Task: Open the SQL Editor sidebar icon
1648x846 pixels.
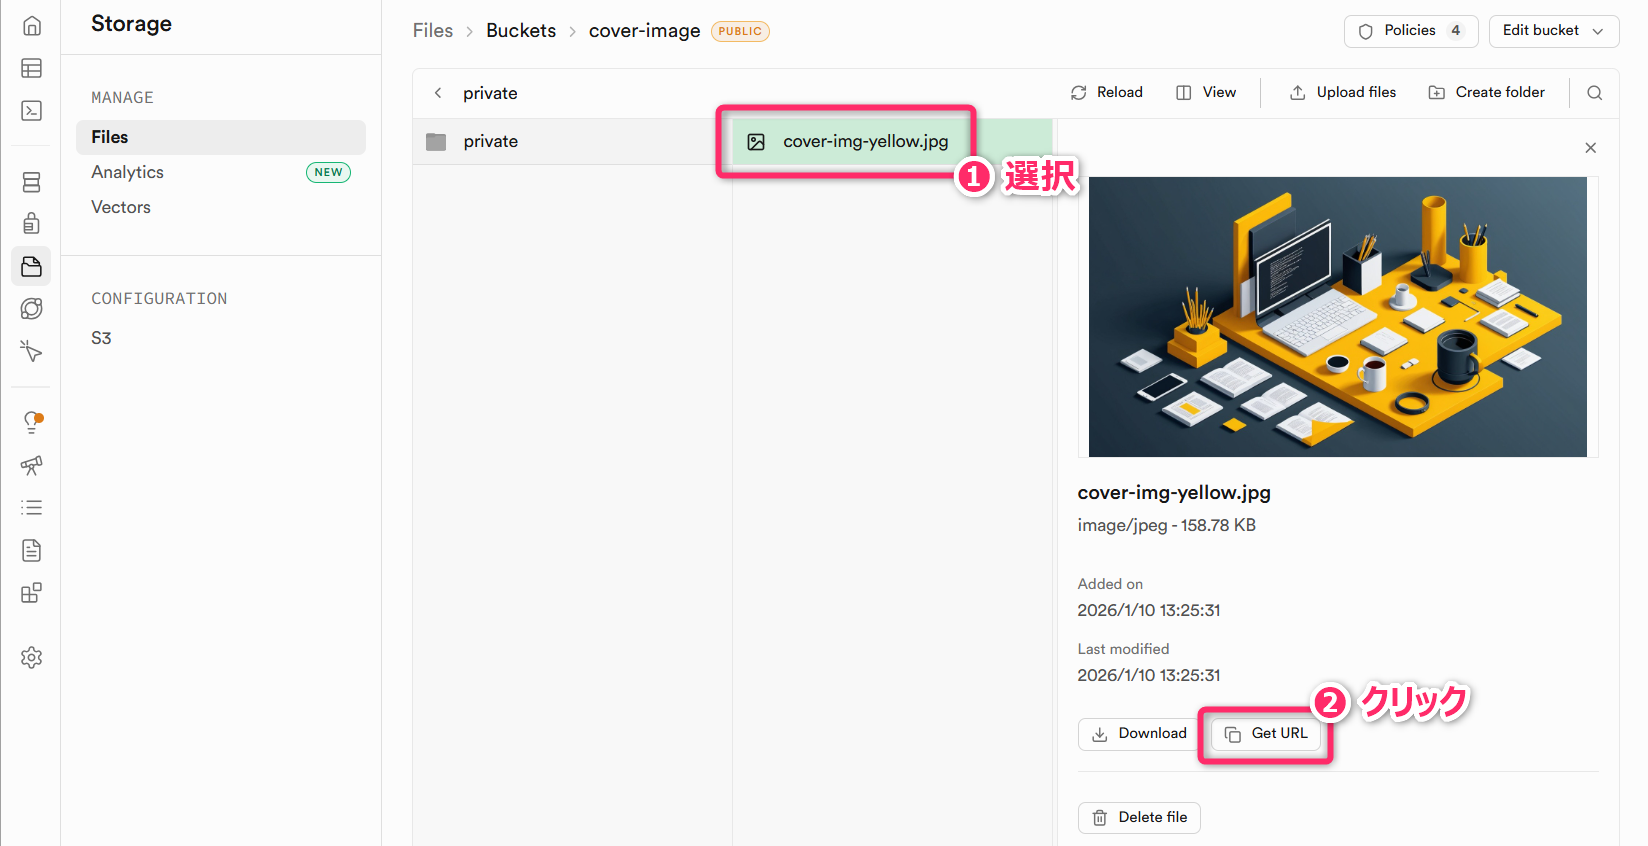Action: tap(31, 110)
